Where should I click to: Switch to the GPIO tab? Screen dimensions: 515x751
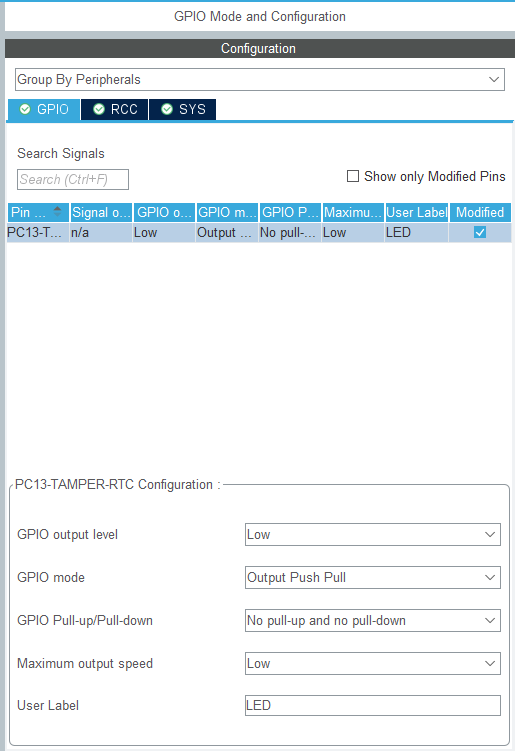click(44, 110)
